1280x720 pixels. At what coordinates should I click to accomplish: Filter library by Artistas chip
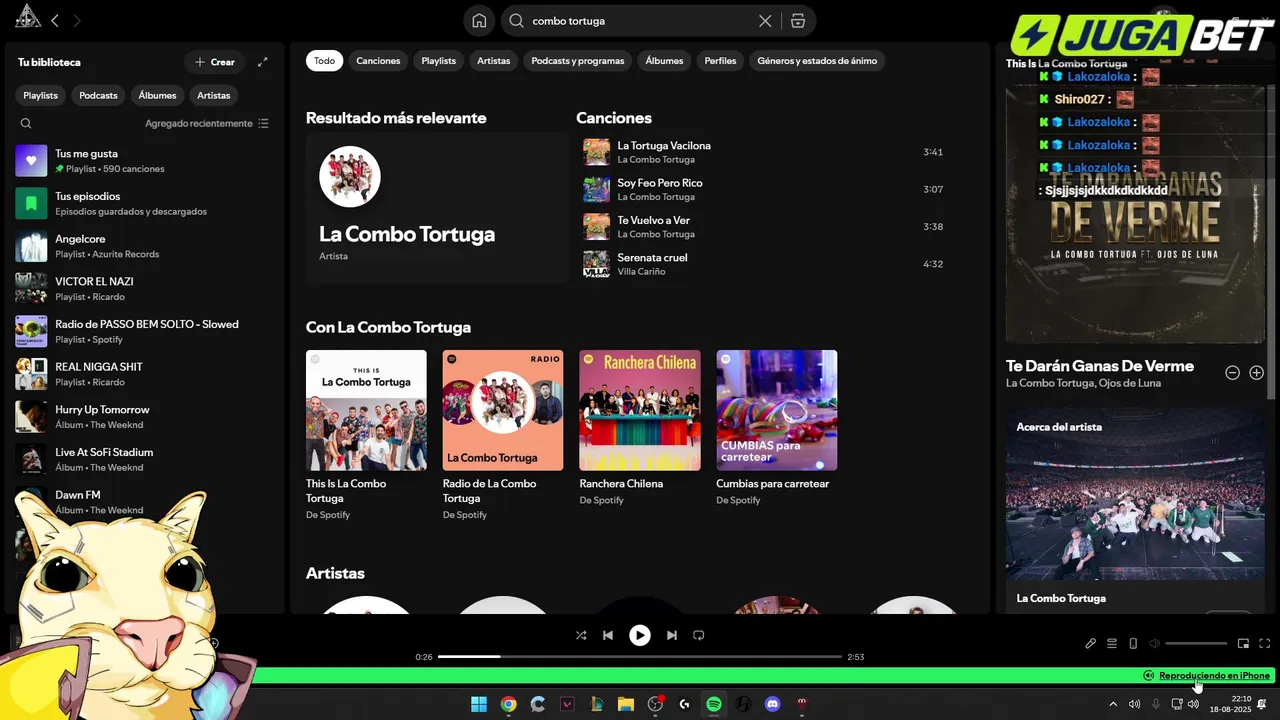[x=214, y=95]
